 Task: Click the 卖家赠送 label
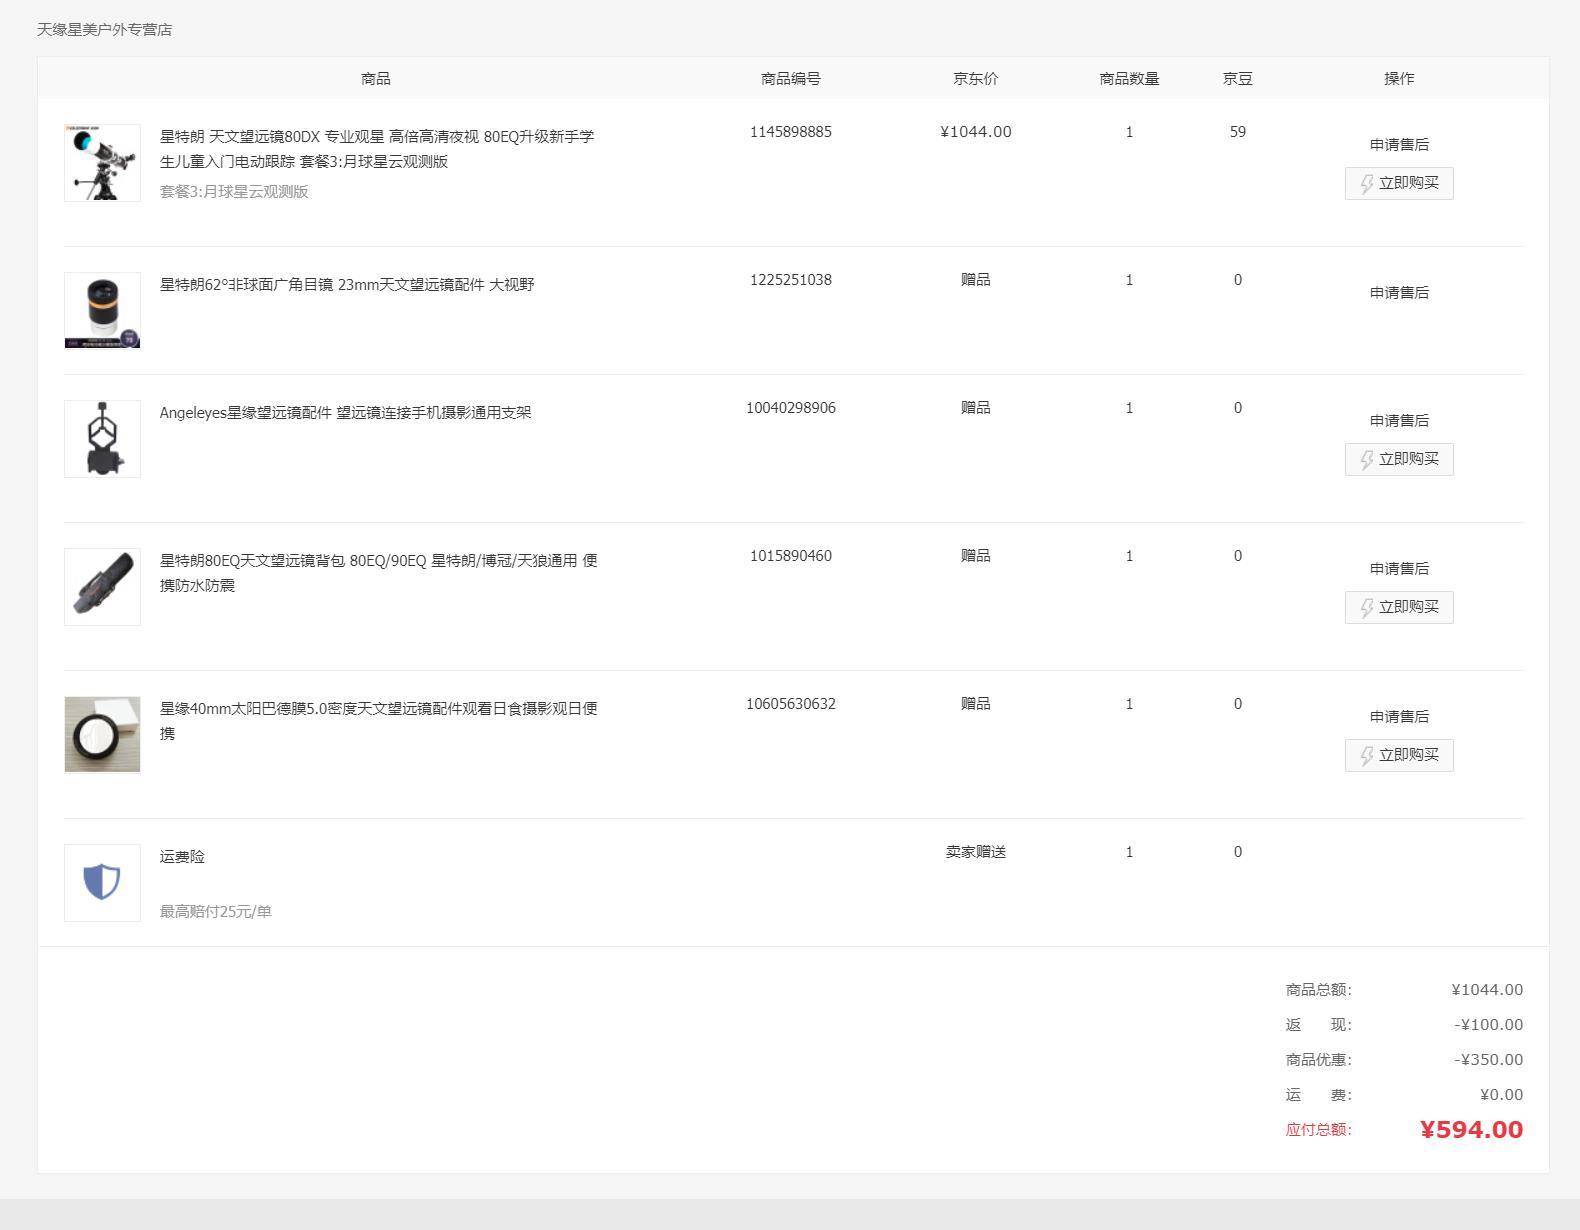point(976,852)
